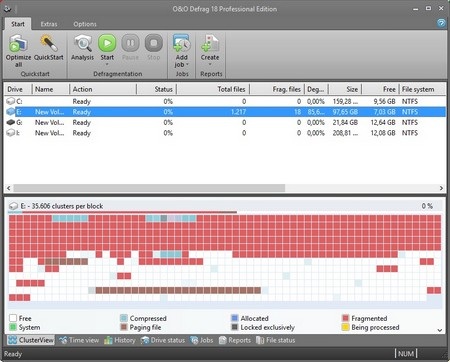The image size is (450, 362).
Task: Run Analysis with the magnifier icon
Action: [83, 44]
